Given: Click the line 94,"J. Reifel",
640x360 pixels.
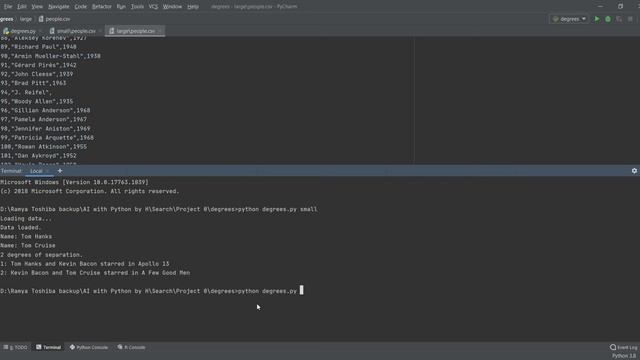Looking at the screenshot, I should click(26, 92).
